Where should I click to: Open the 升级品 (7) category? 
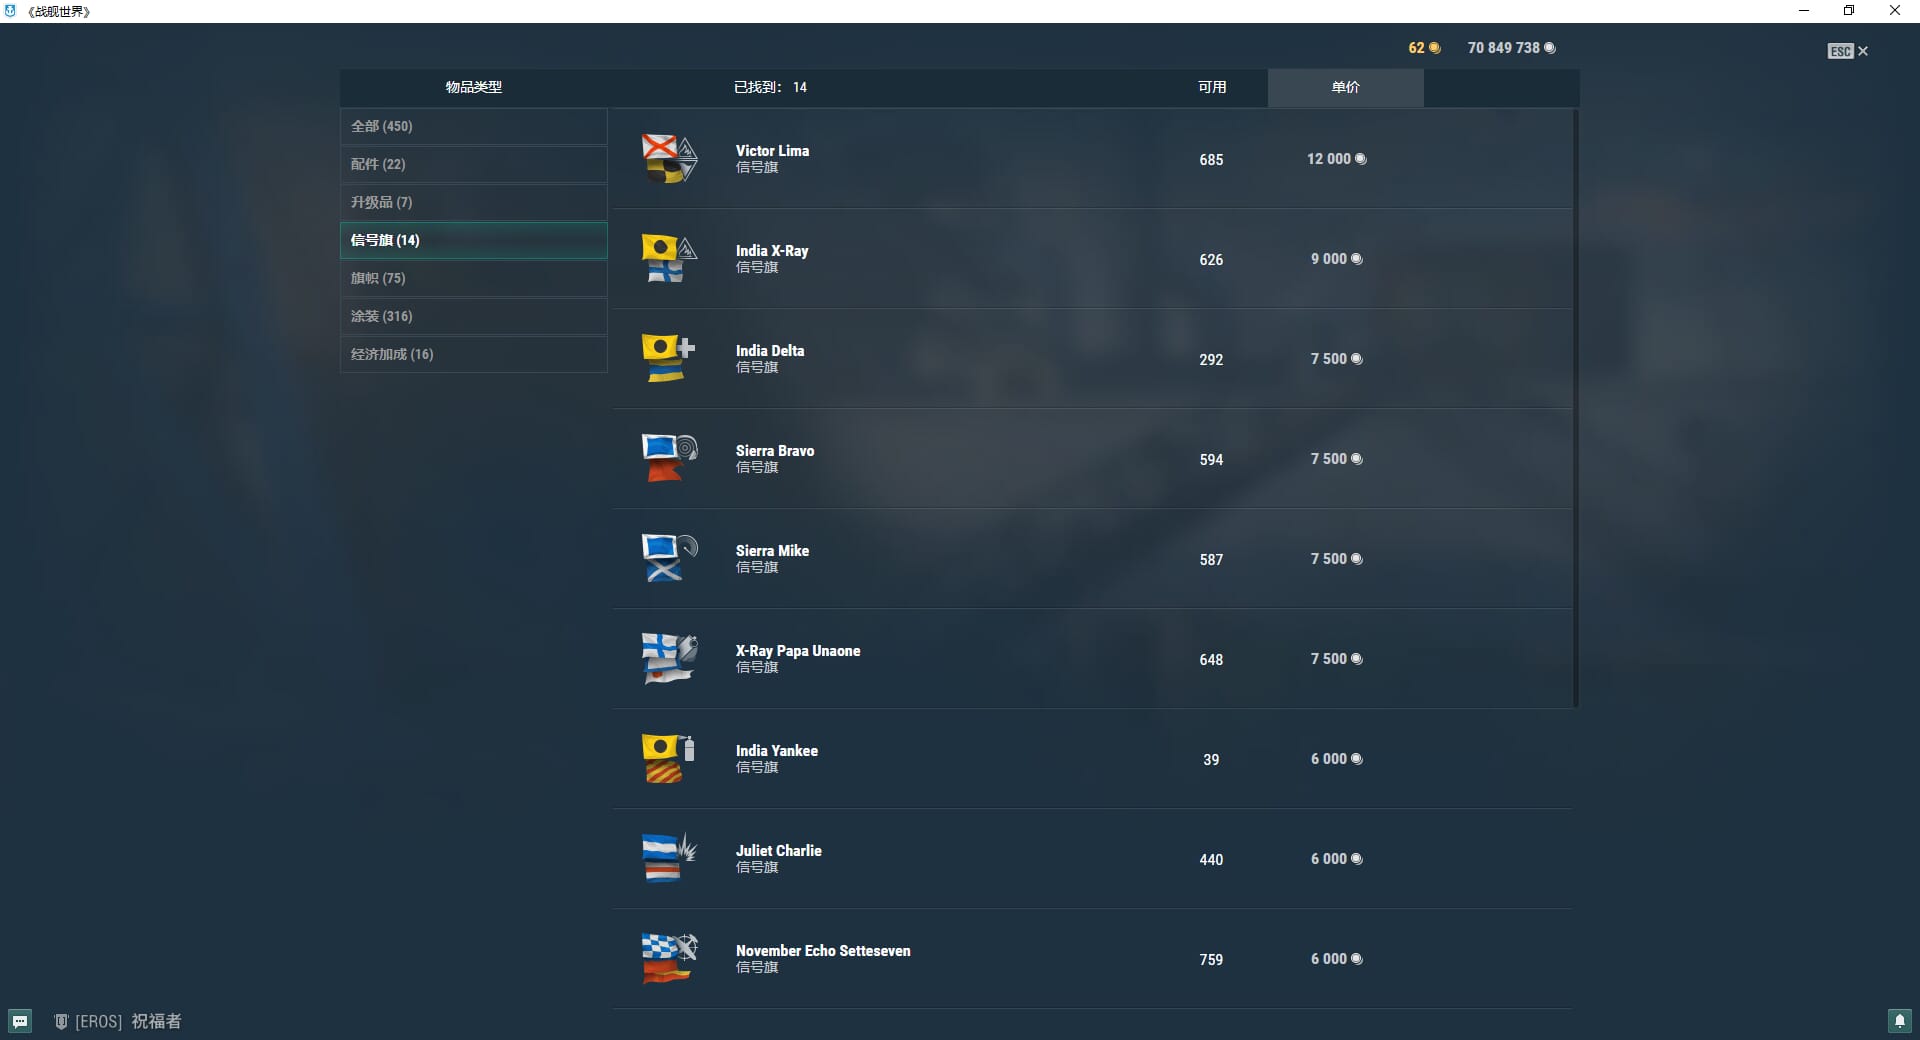coord(473,202)
